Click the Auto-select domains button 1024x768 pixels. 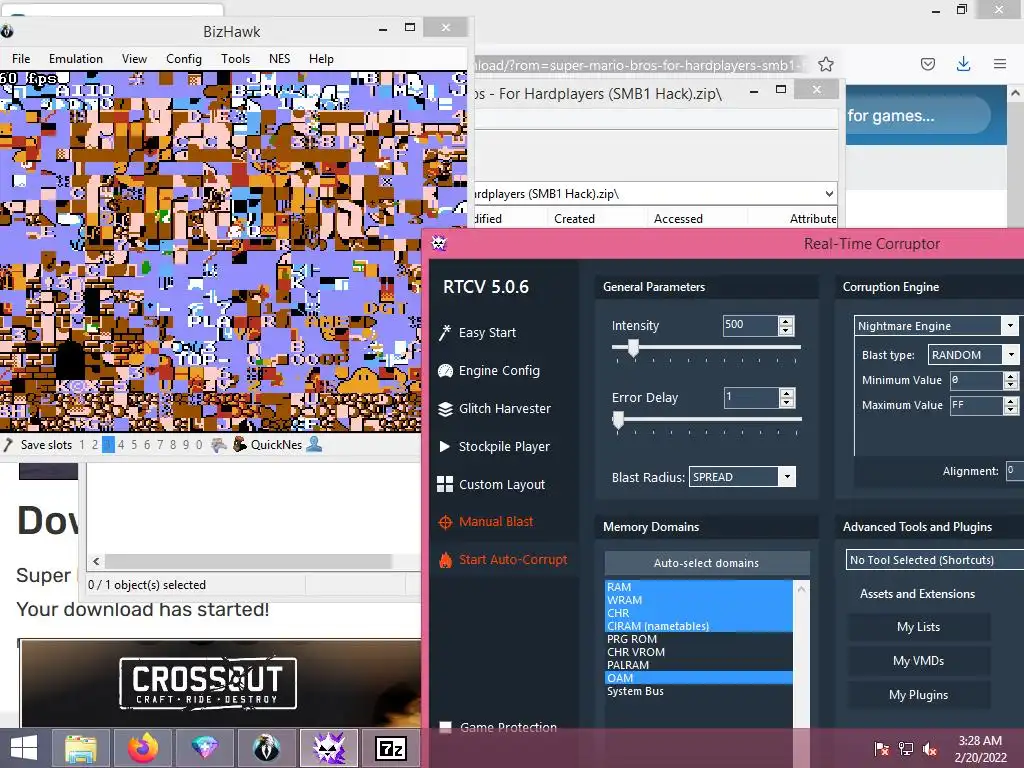707,563
